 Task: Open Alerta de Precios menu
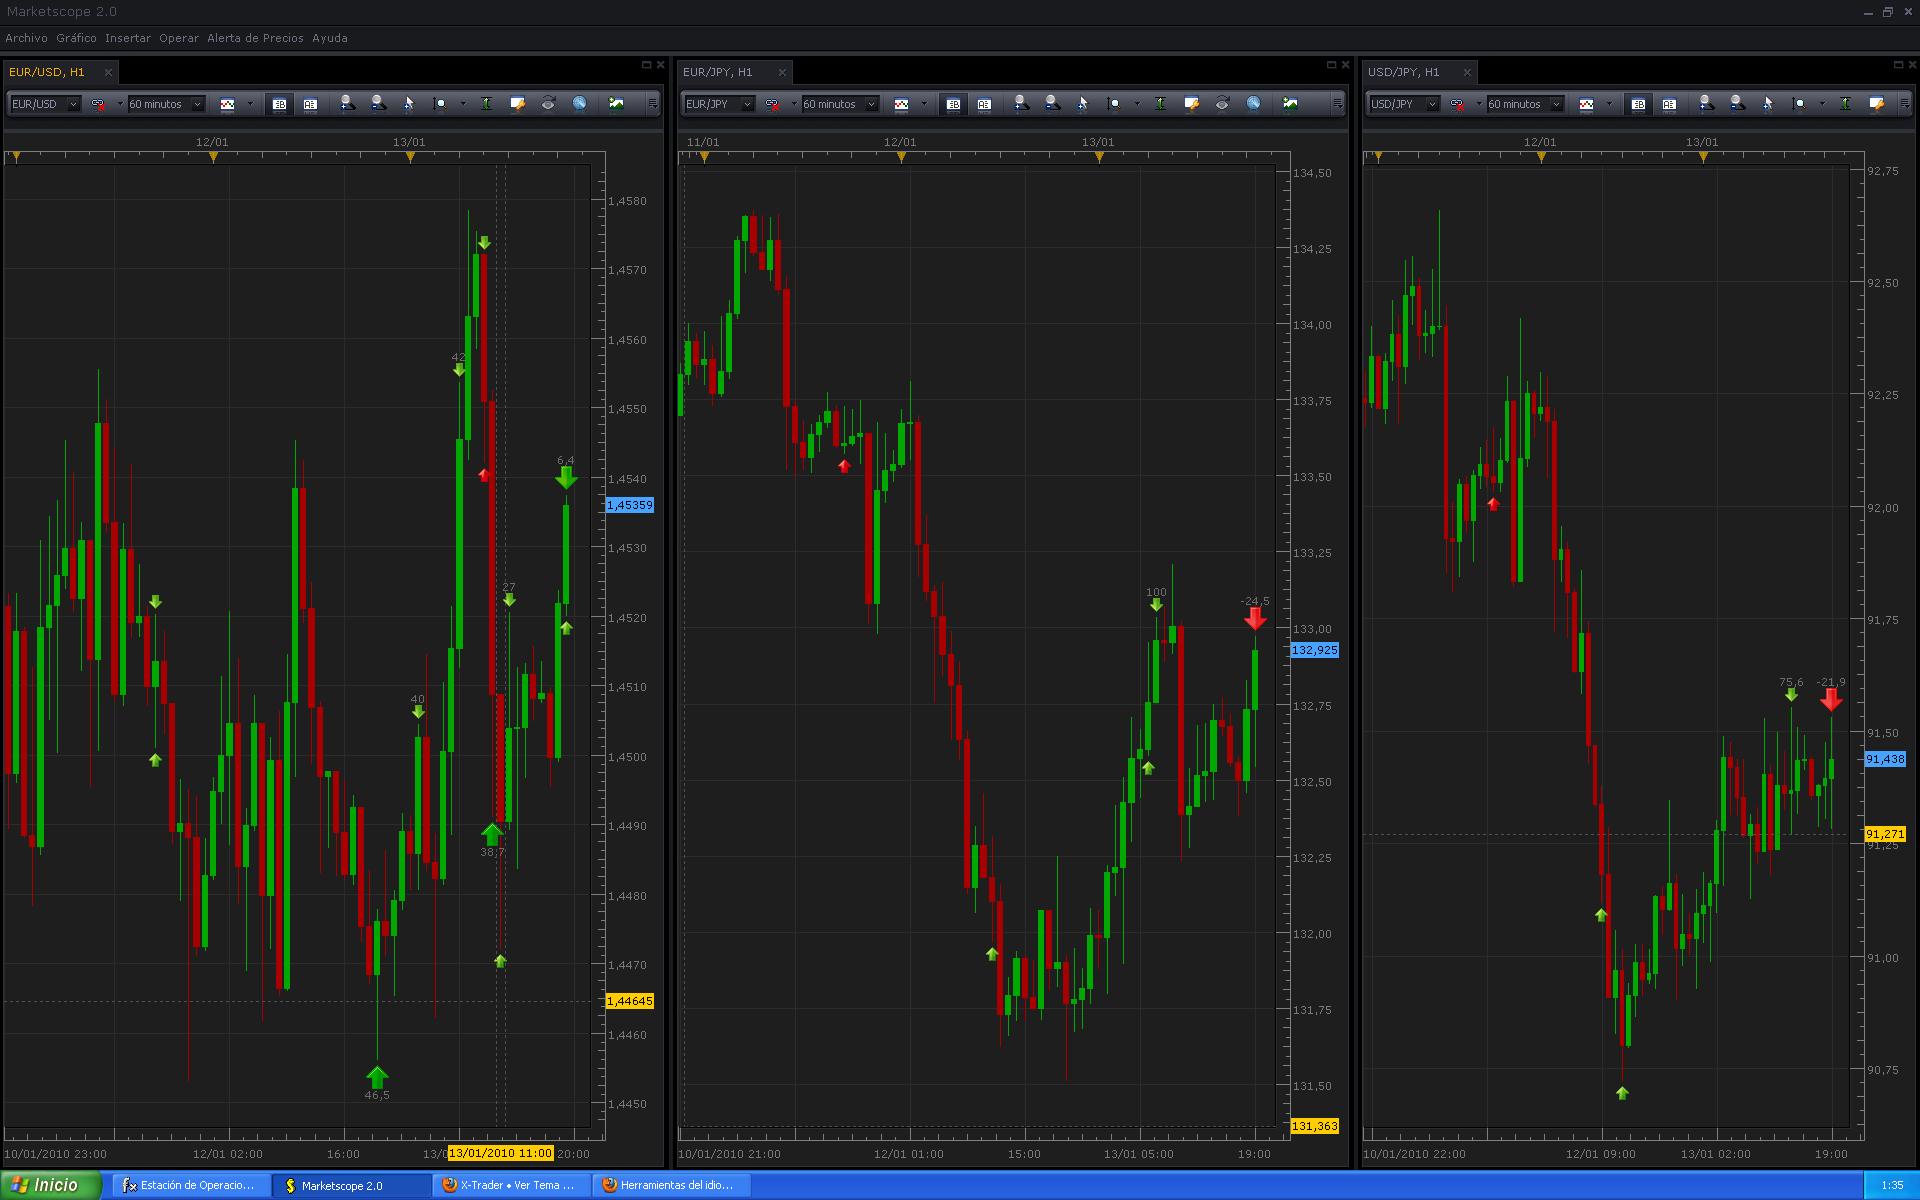coord(255,38)
